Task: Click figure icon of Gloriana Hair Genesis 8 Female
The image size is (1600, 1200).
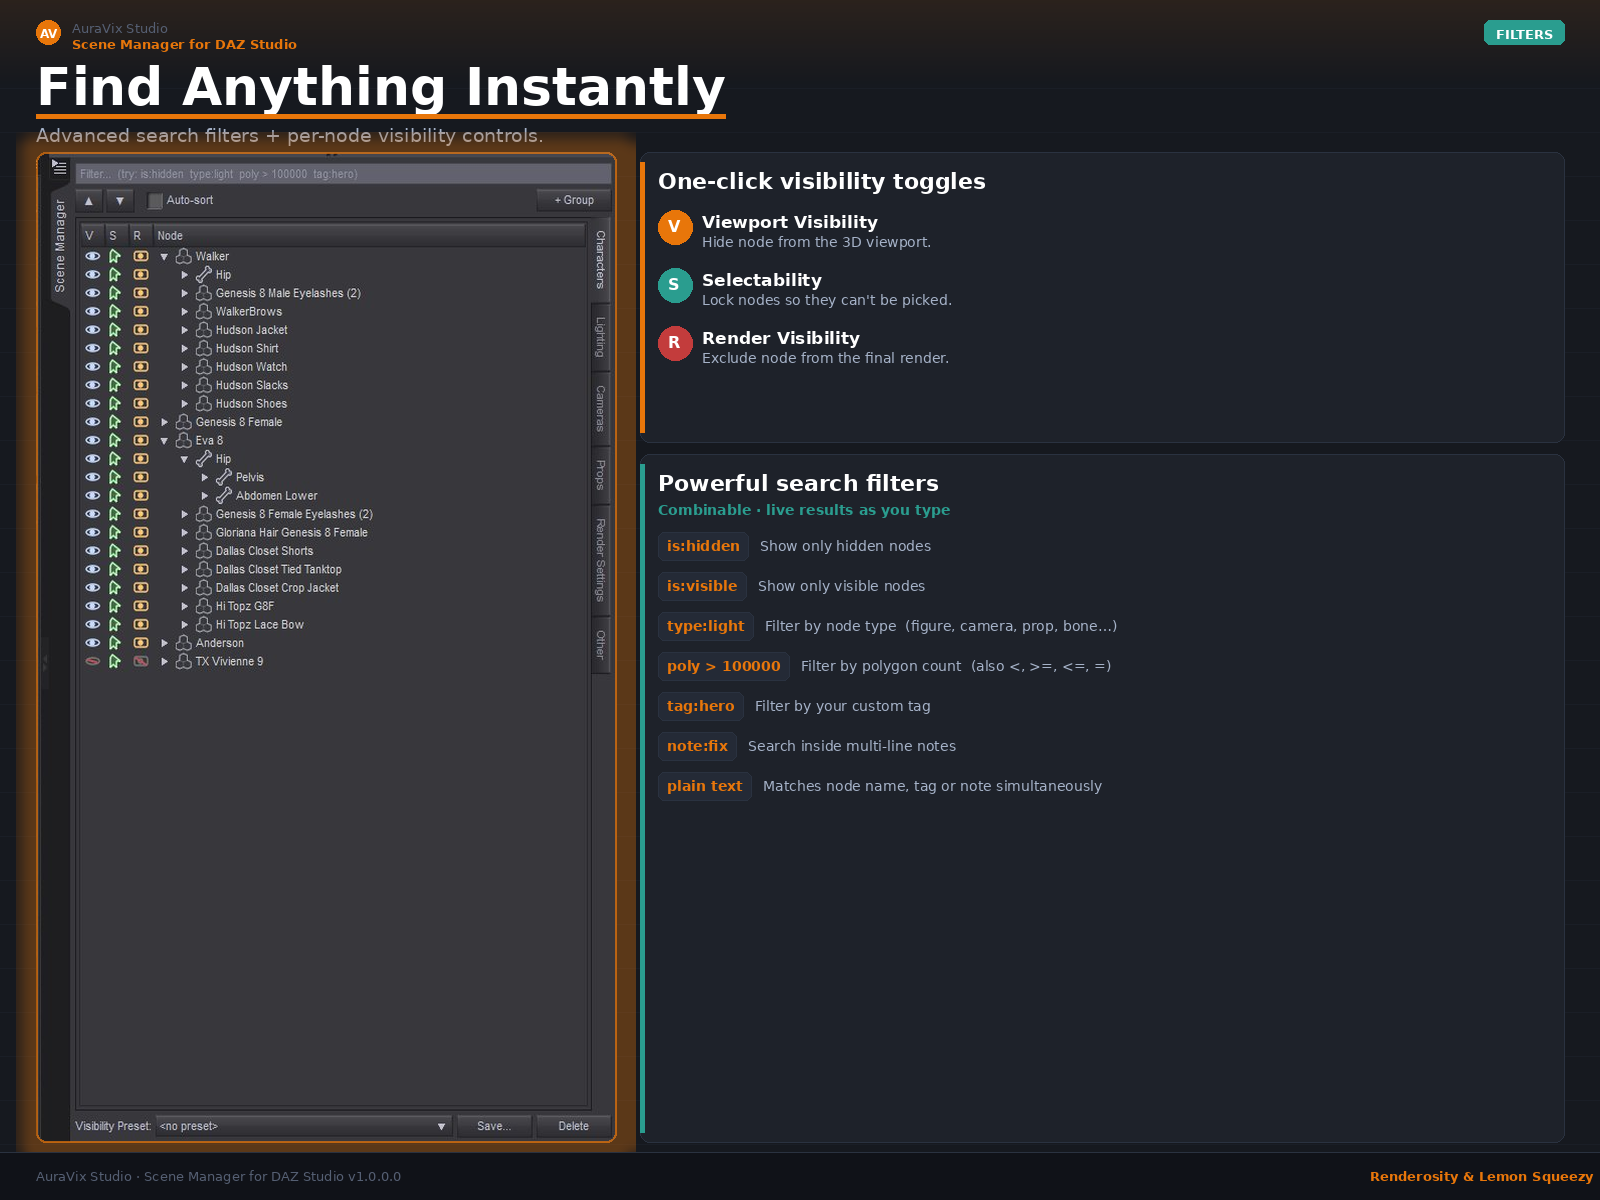Action: pyautogui.click(x=204, y=532)
